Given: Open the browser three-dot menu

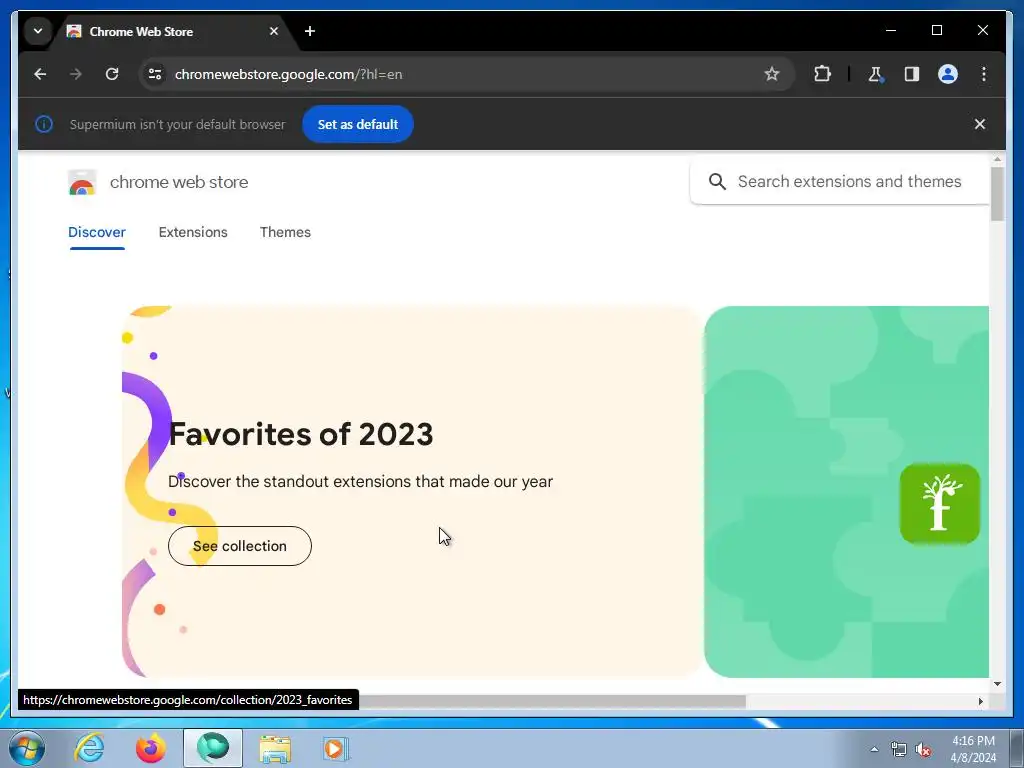Looking at the screenshot, I should click(984, 74).
